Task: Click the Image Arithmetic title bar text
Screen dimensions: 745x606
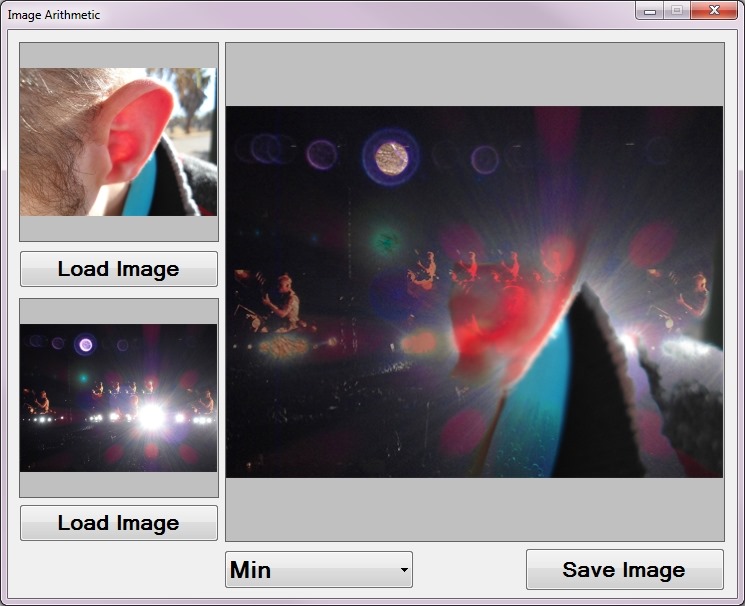Action: point(54,15)
